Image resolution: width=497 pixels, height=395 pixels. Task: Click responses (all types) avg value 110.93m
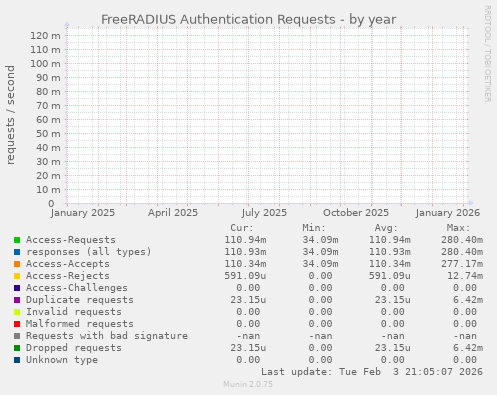(390, 252)
